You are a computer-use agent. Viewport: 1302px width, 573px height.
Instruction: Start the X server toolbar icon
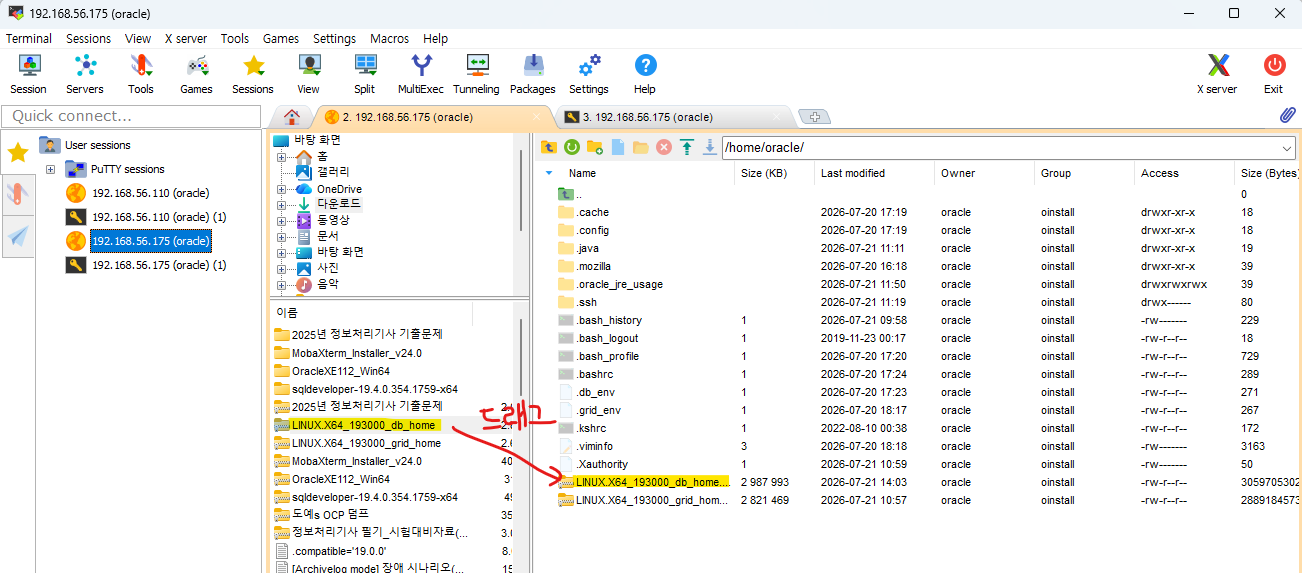coord(1217,74)
